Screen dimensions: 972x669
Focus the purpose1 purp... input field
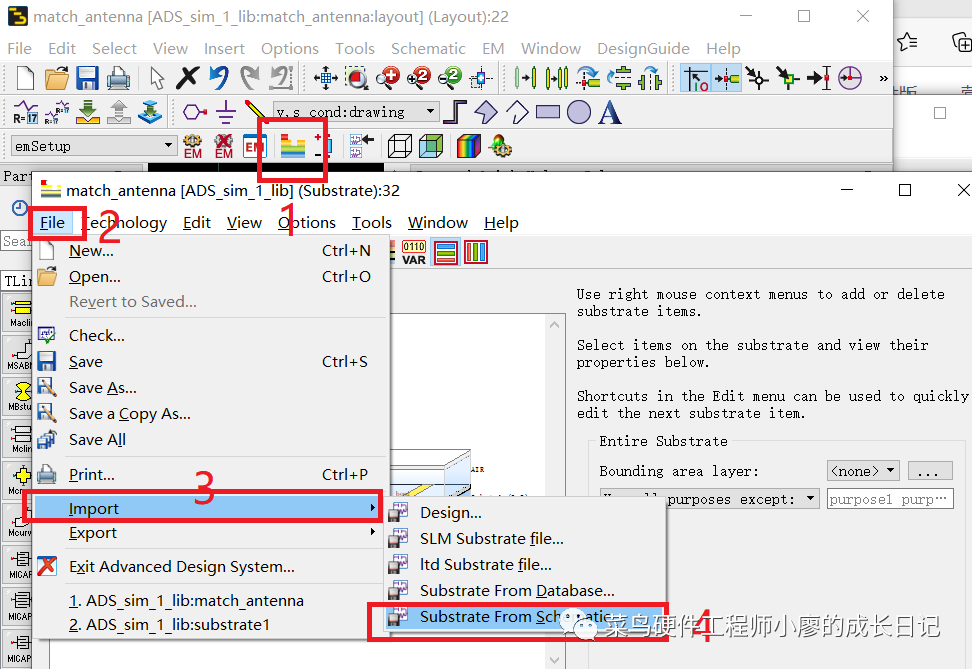click(890, 499)
